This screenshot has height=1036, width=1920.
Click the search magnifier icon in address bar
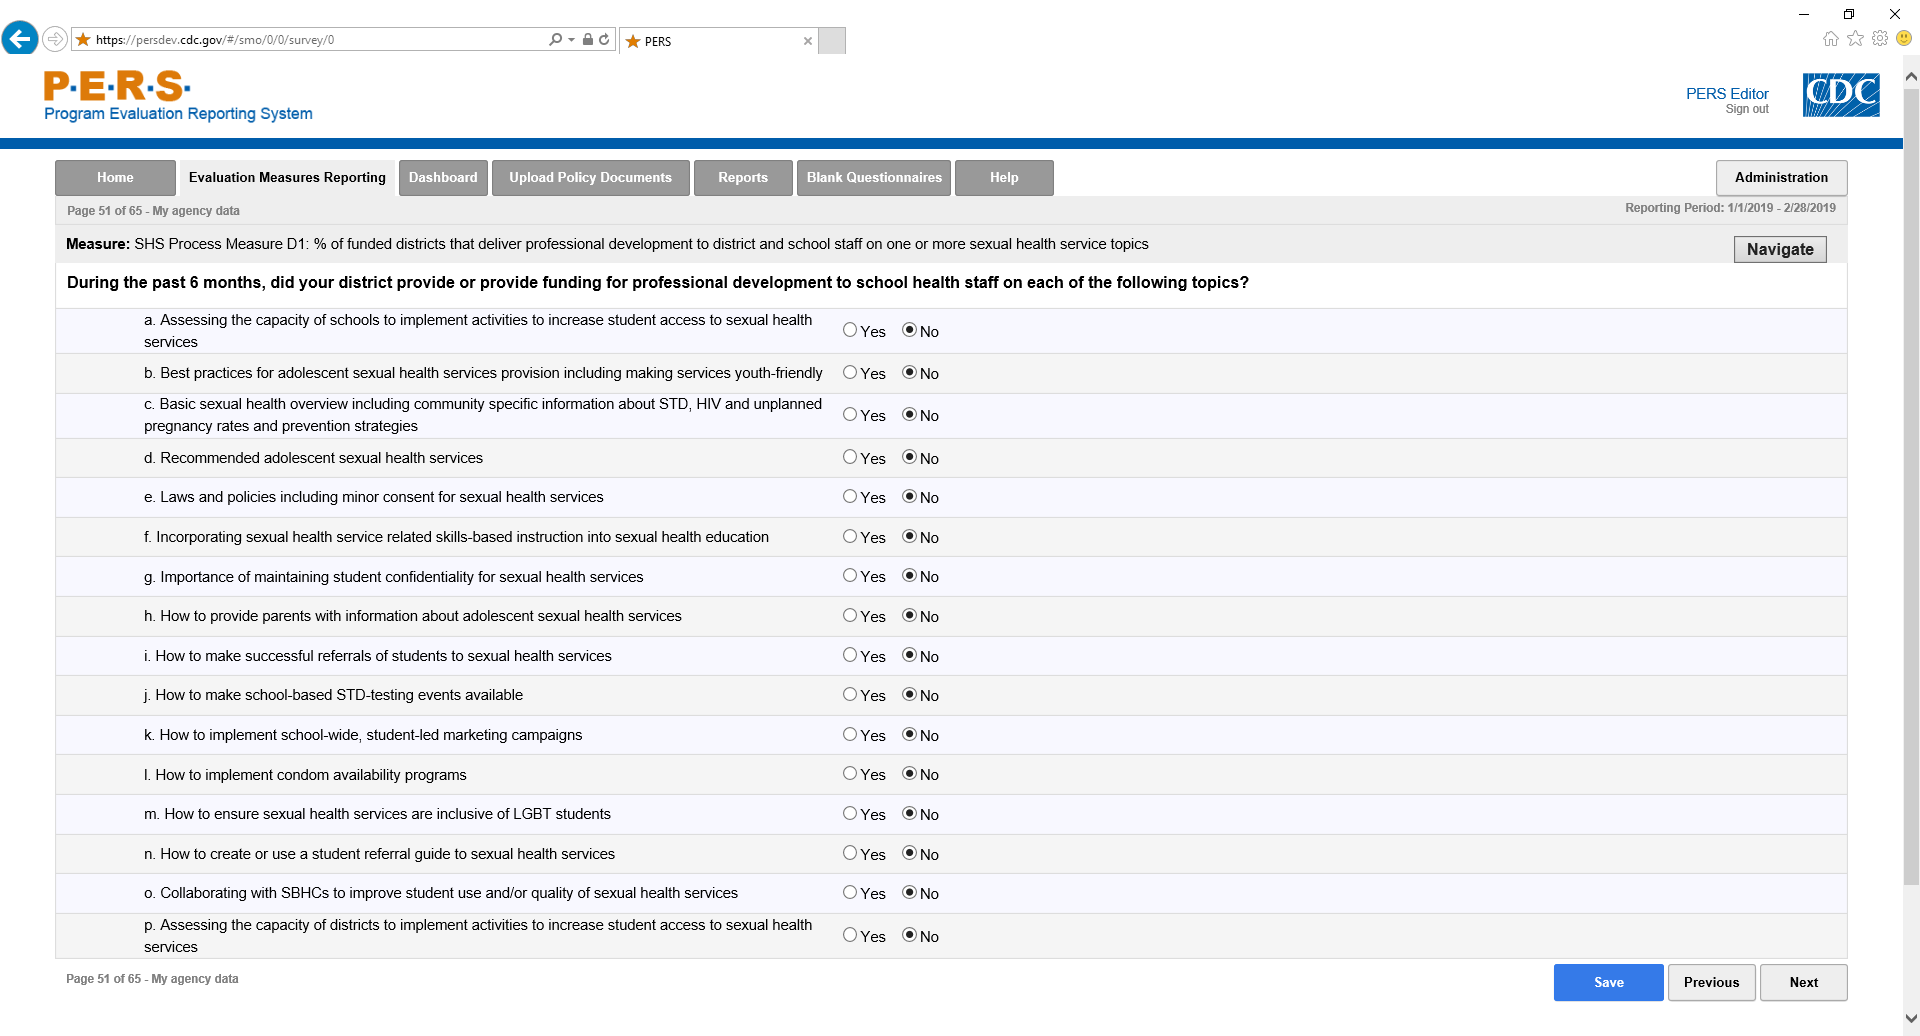pos(555,40)
